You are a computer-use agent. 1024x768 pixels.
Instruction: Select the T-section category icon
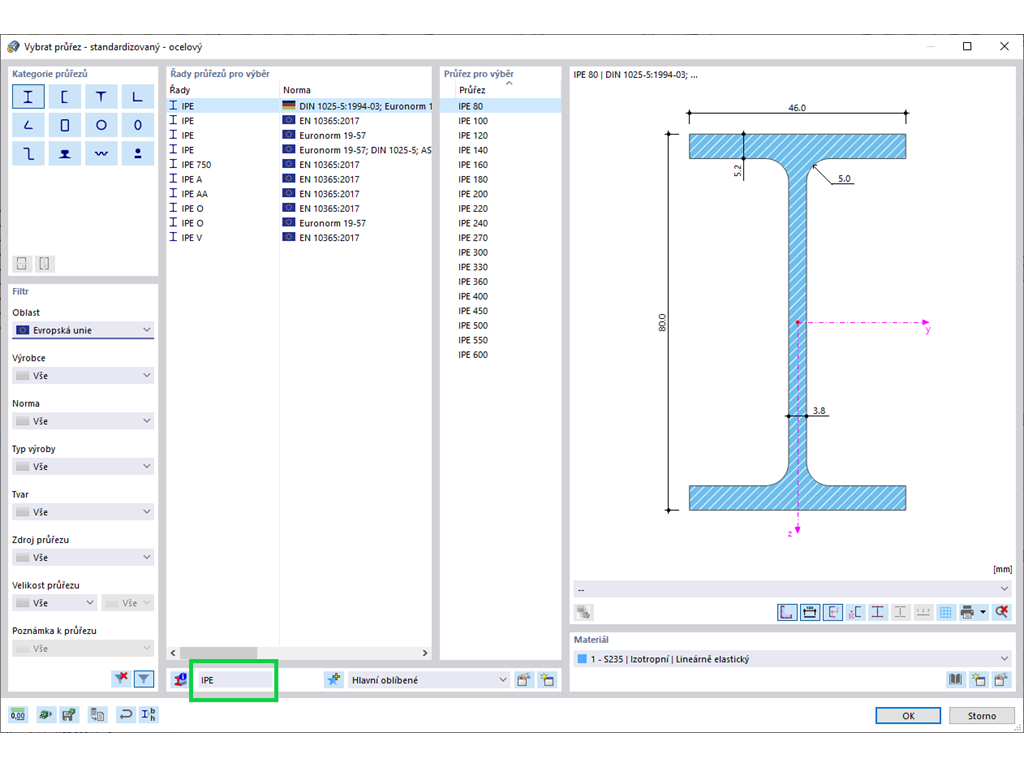(101, 97)
